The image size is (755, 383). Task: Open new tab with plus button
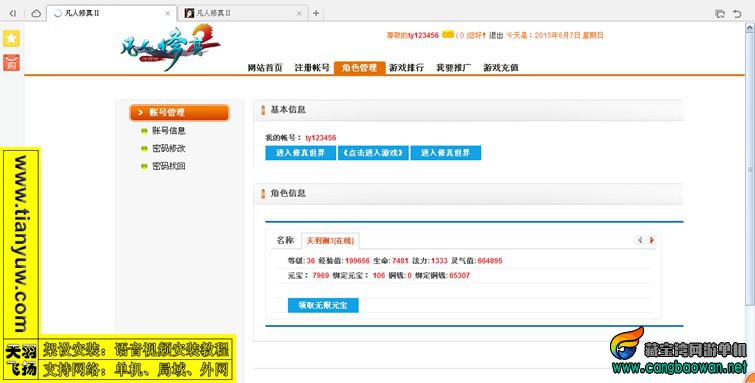tap(316, 13)
